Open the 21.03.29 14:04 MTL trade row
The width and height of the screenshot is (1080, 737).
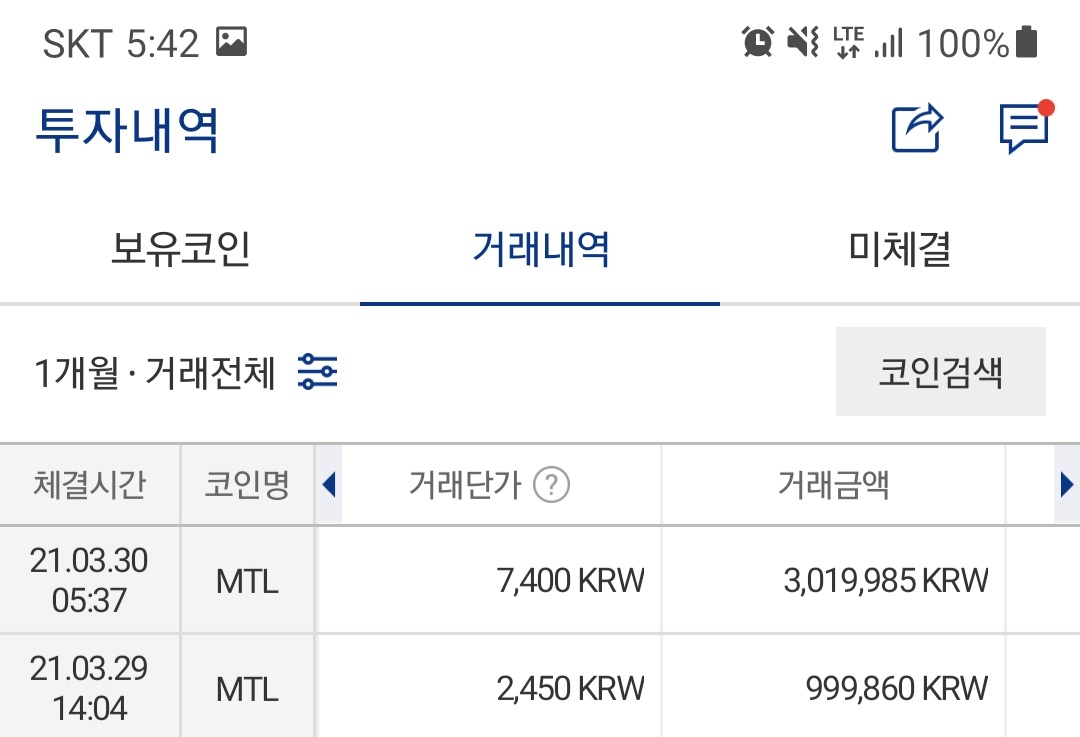pos(540,688)
